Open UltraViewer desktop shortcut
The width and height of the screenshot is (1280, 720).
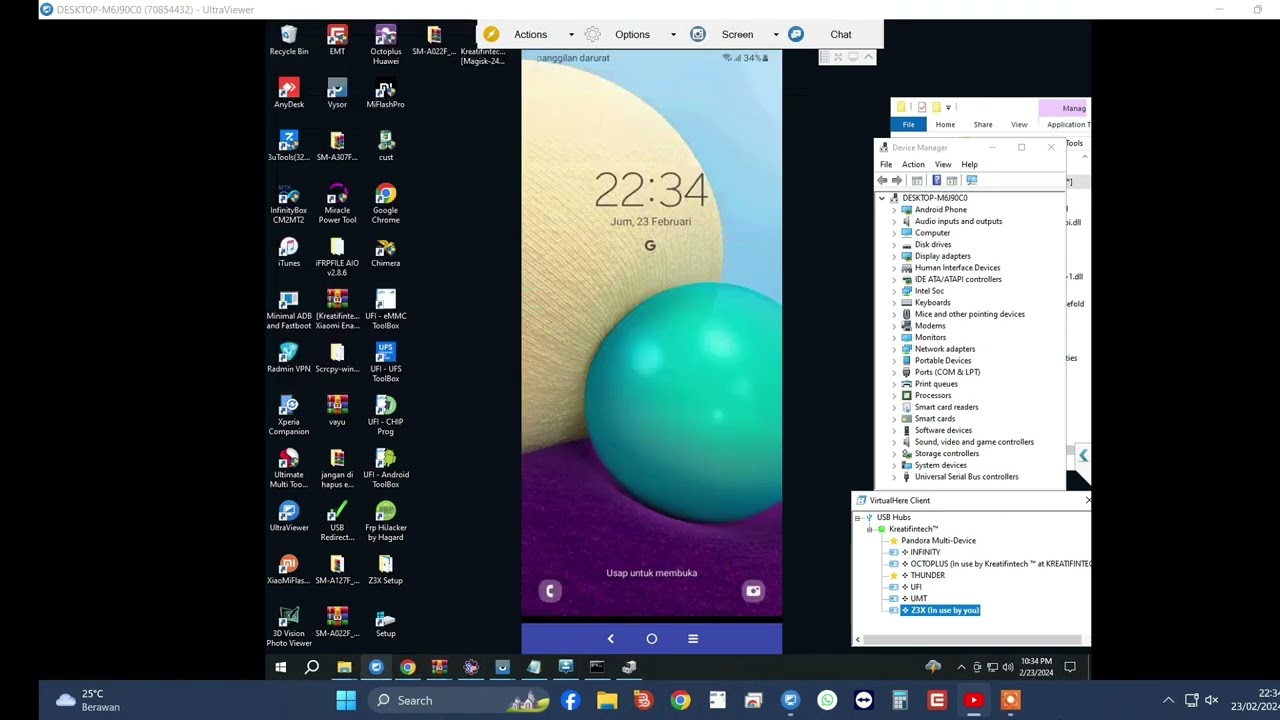pyautogui.click(x=288, y=518)
